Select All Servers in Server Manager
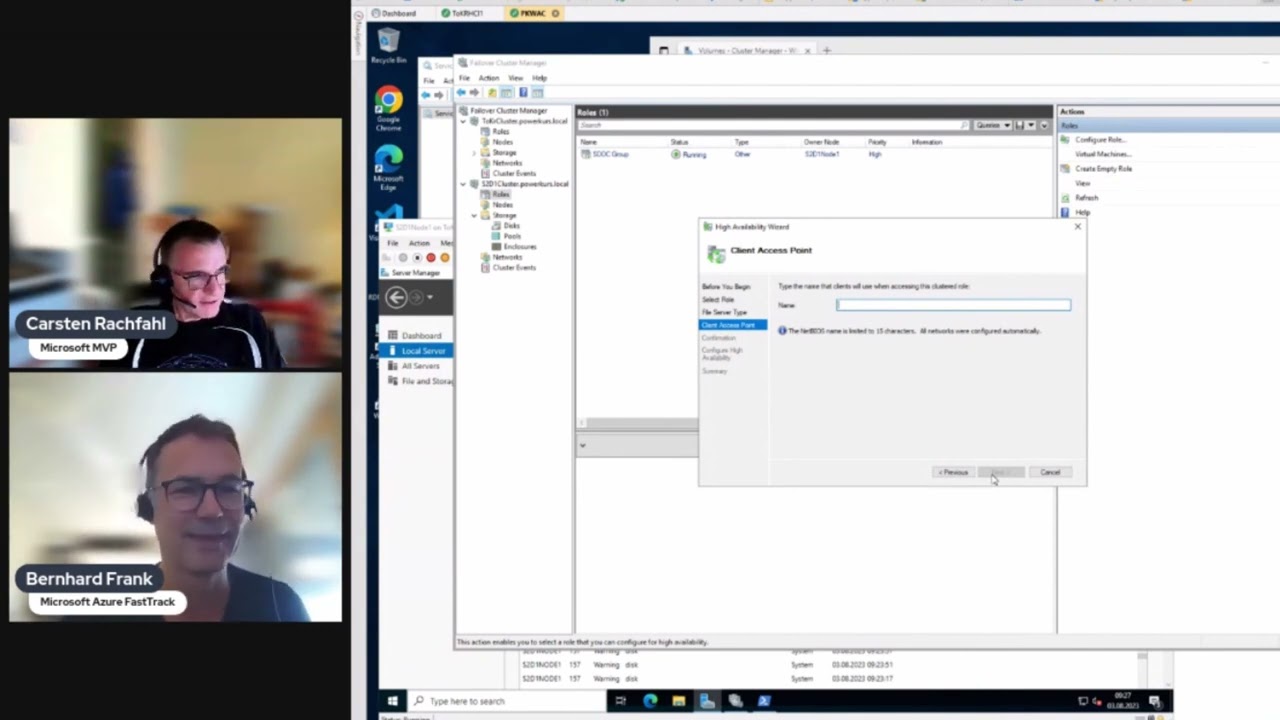 (420, 366)
